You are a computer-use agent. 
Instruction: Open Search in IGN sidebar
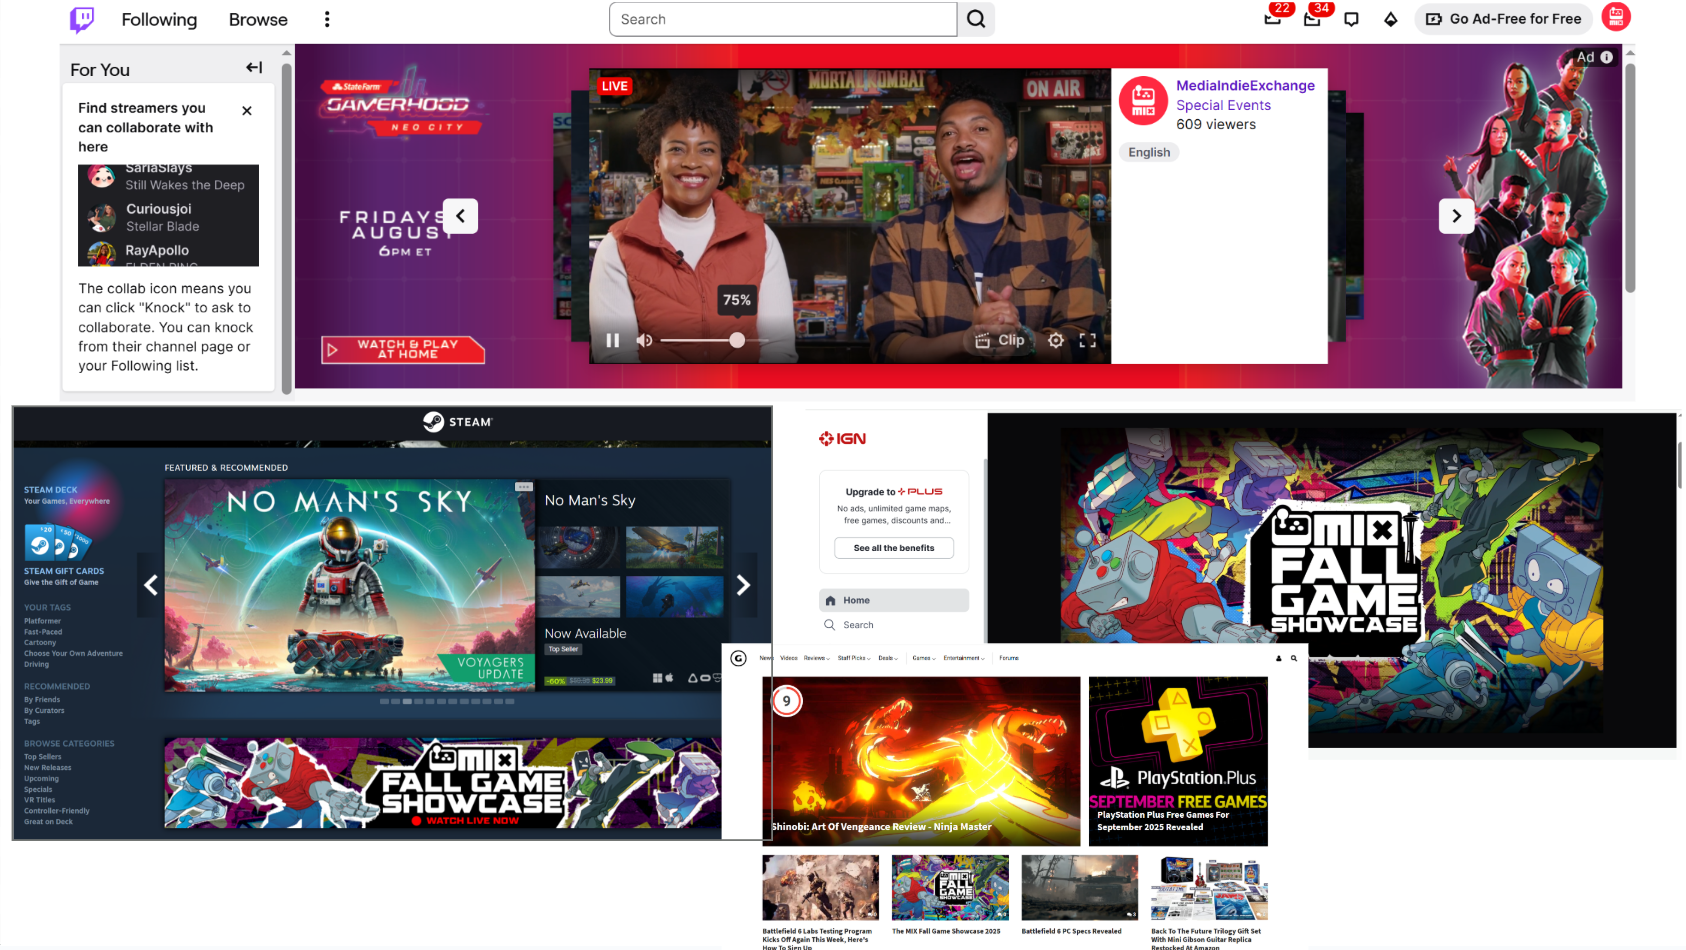(894, 625)
